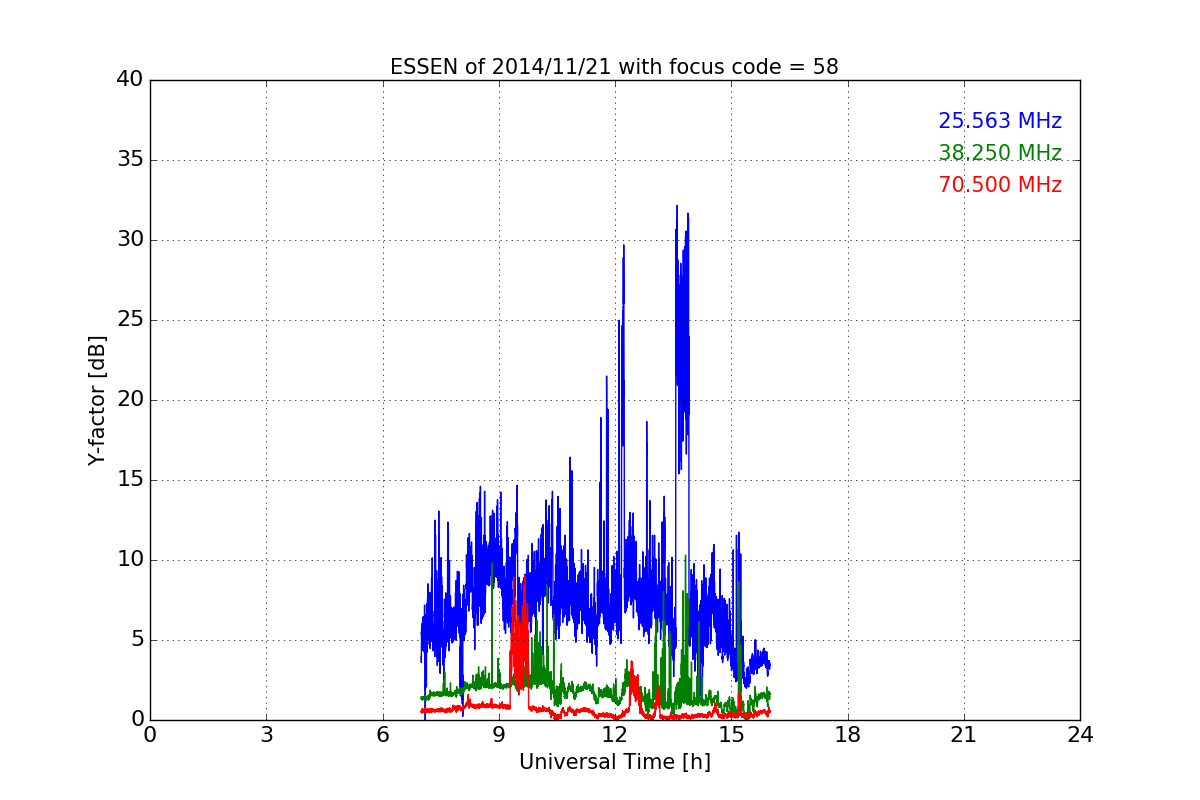The image size is (1200, 800).
Task: Select the blue '25.563 MHz' legend label
Action: (x=1000, y=121)
